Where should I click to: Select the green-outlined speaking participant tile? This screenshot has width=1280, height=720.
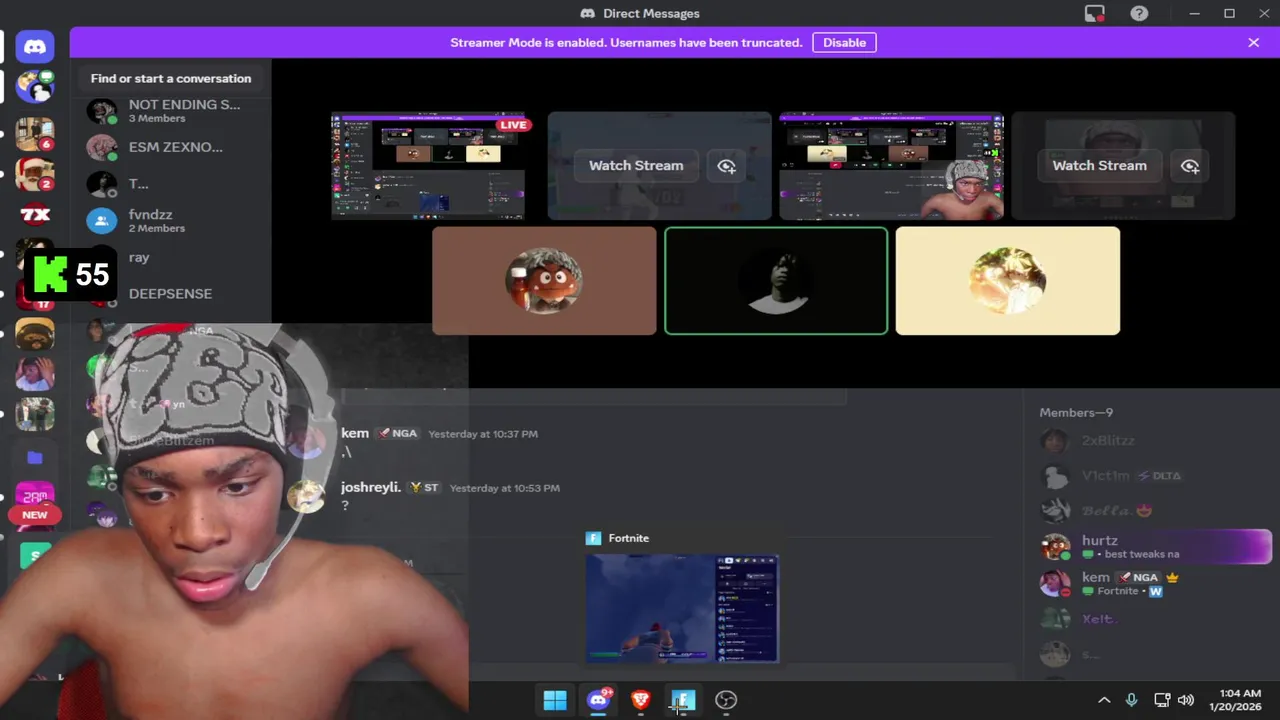pyautogui.click(x=776, y=281)
